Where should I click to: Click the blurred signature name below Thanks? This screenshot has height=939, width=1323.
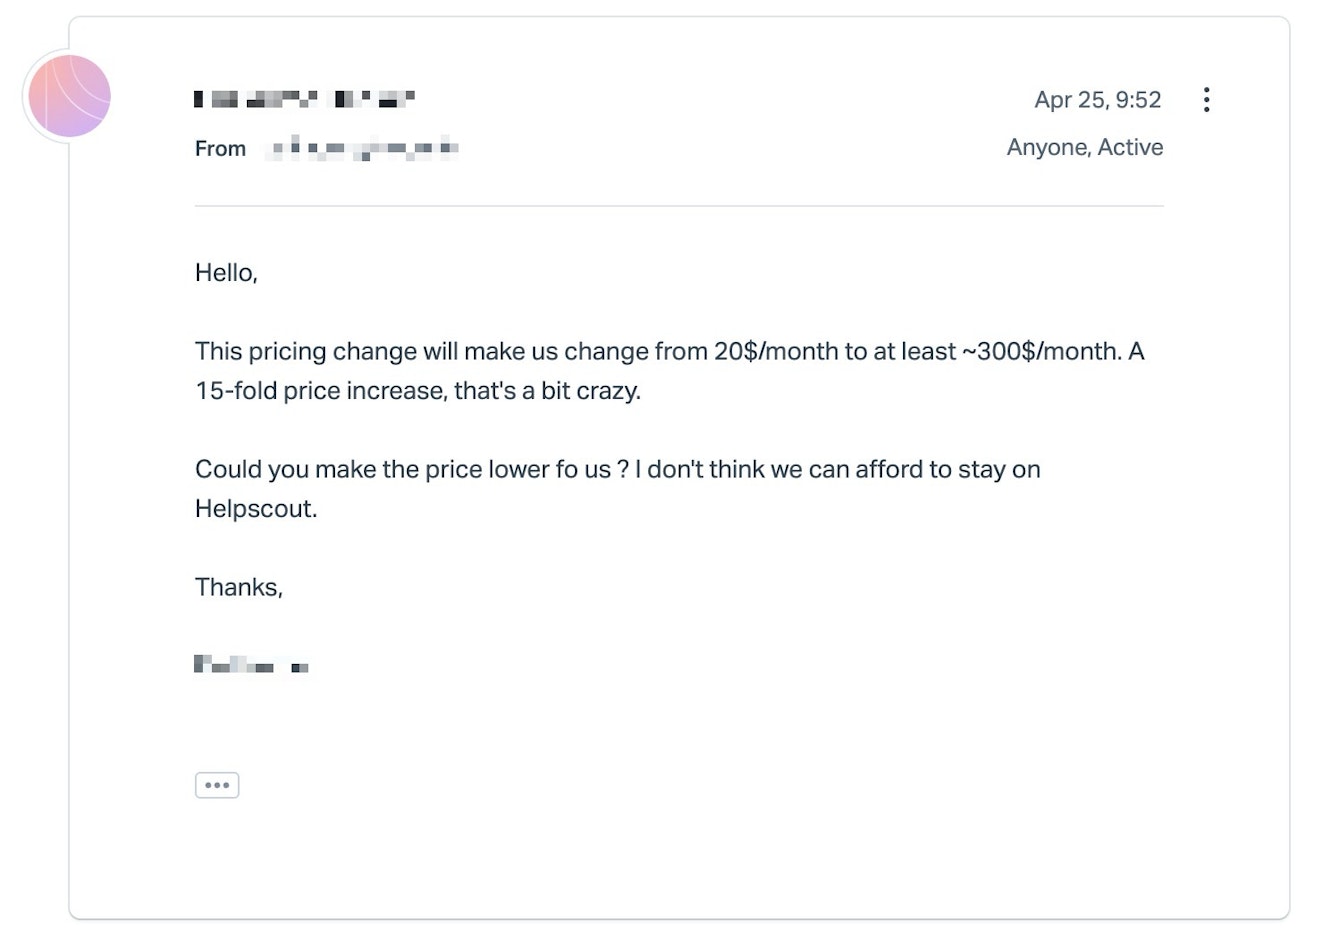251,664
